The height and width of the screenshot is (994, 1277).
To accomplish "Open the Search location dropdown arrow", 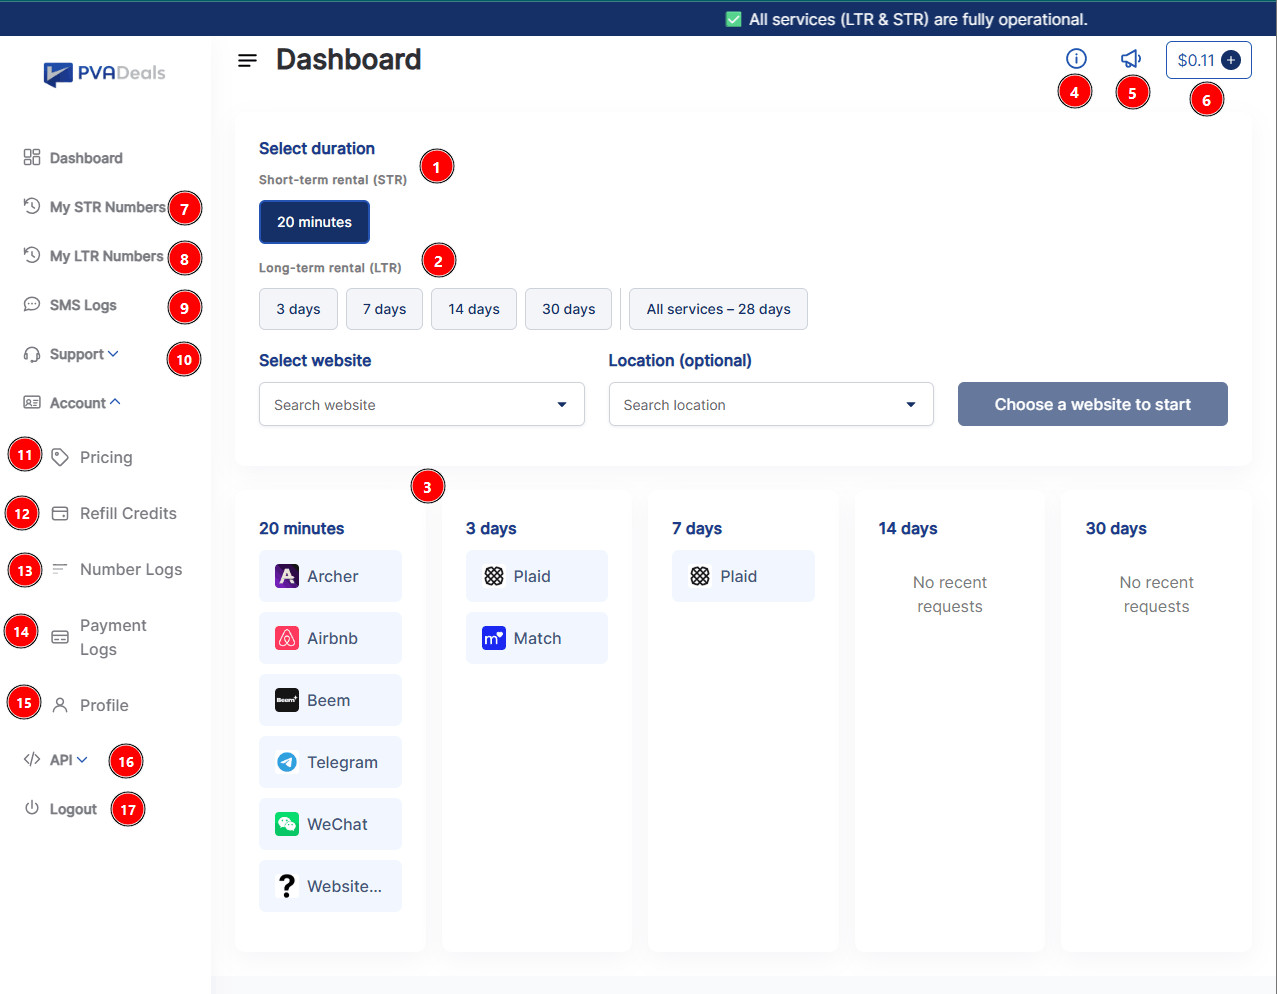I will (x=911, y=405).
